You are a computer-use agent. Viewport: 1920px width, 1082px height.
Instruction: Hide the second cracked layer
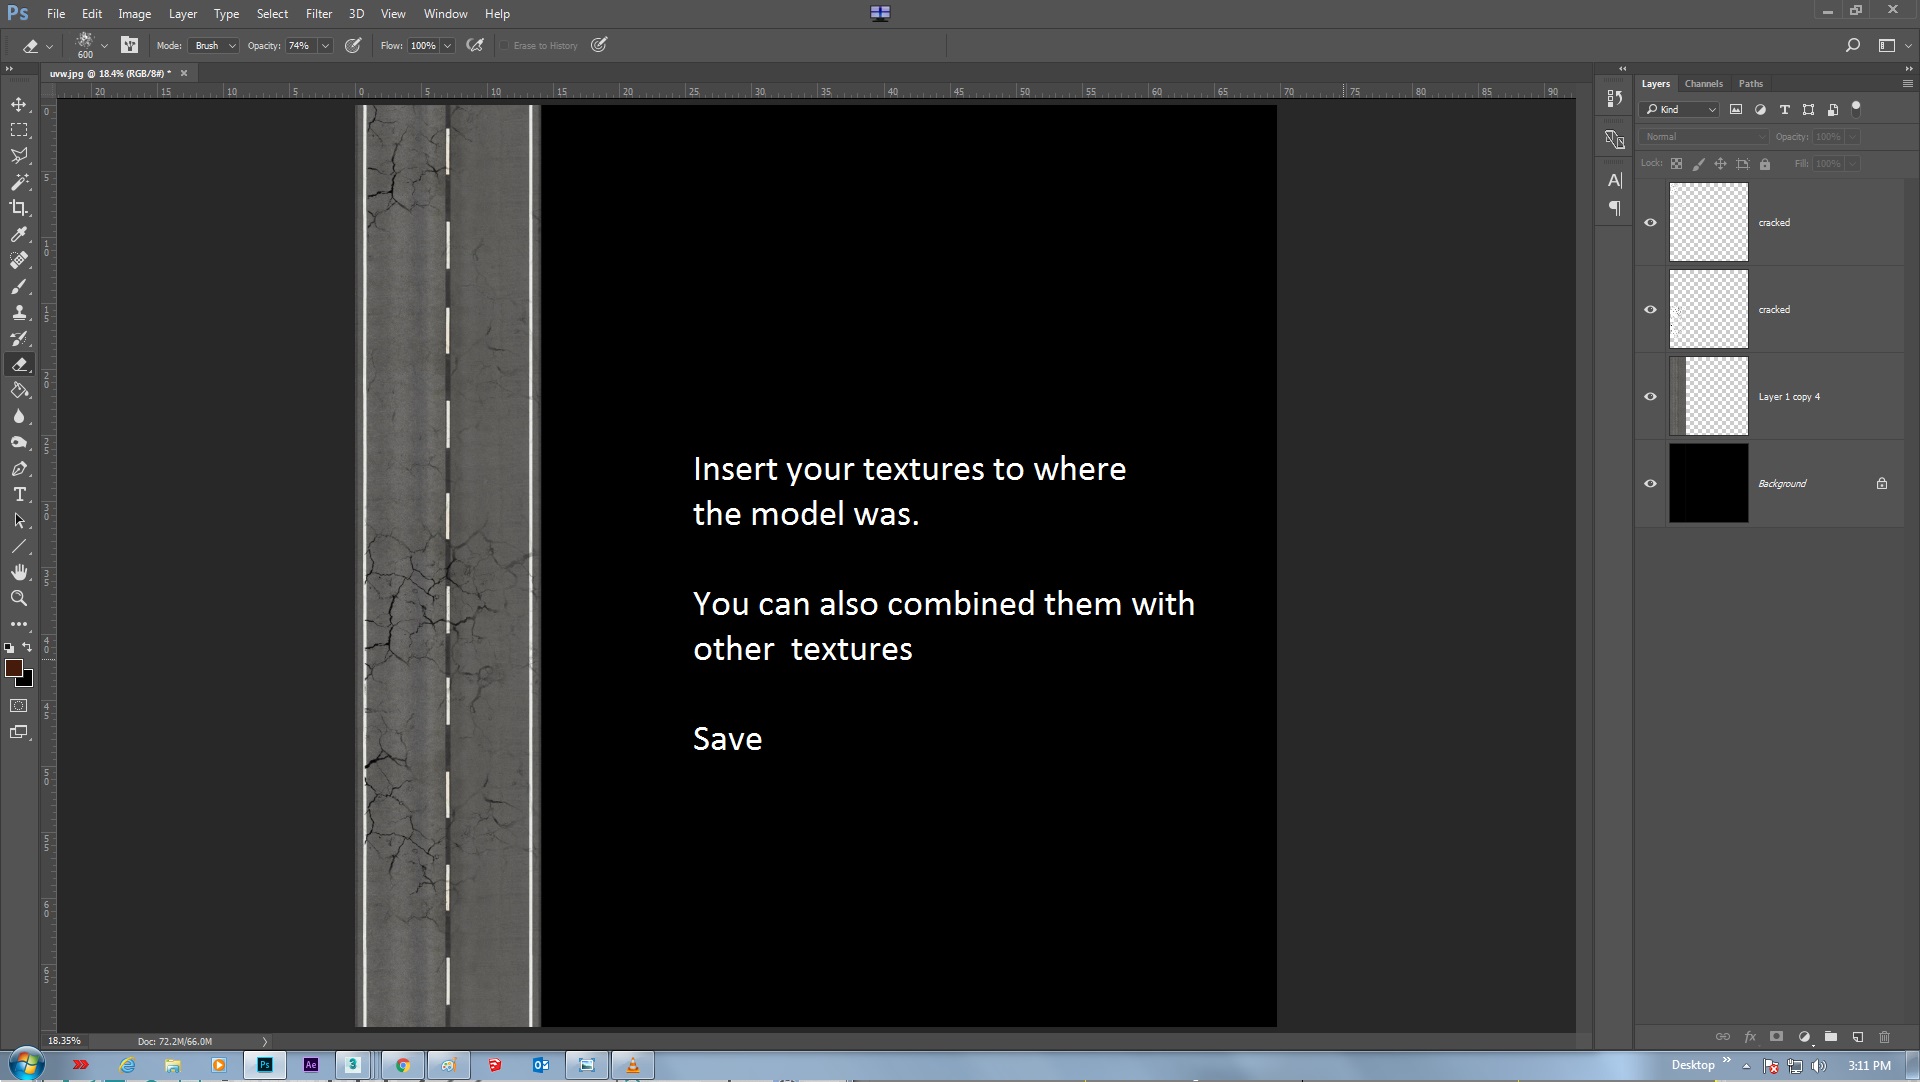[1651, 308]
